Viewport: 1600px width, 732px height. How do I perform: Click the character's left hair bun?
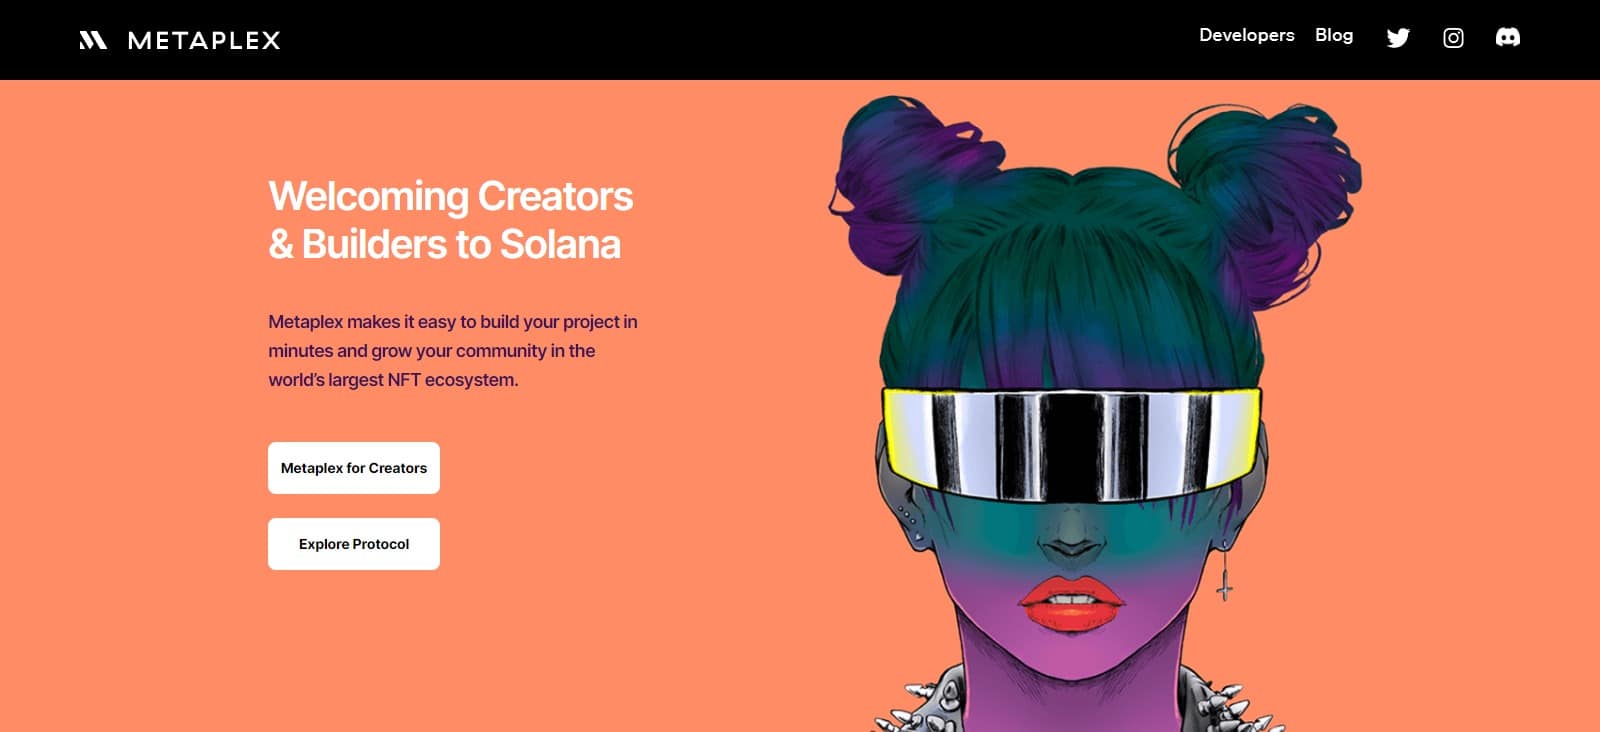905,185
